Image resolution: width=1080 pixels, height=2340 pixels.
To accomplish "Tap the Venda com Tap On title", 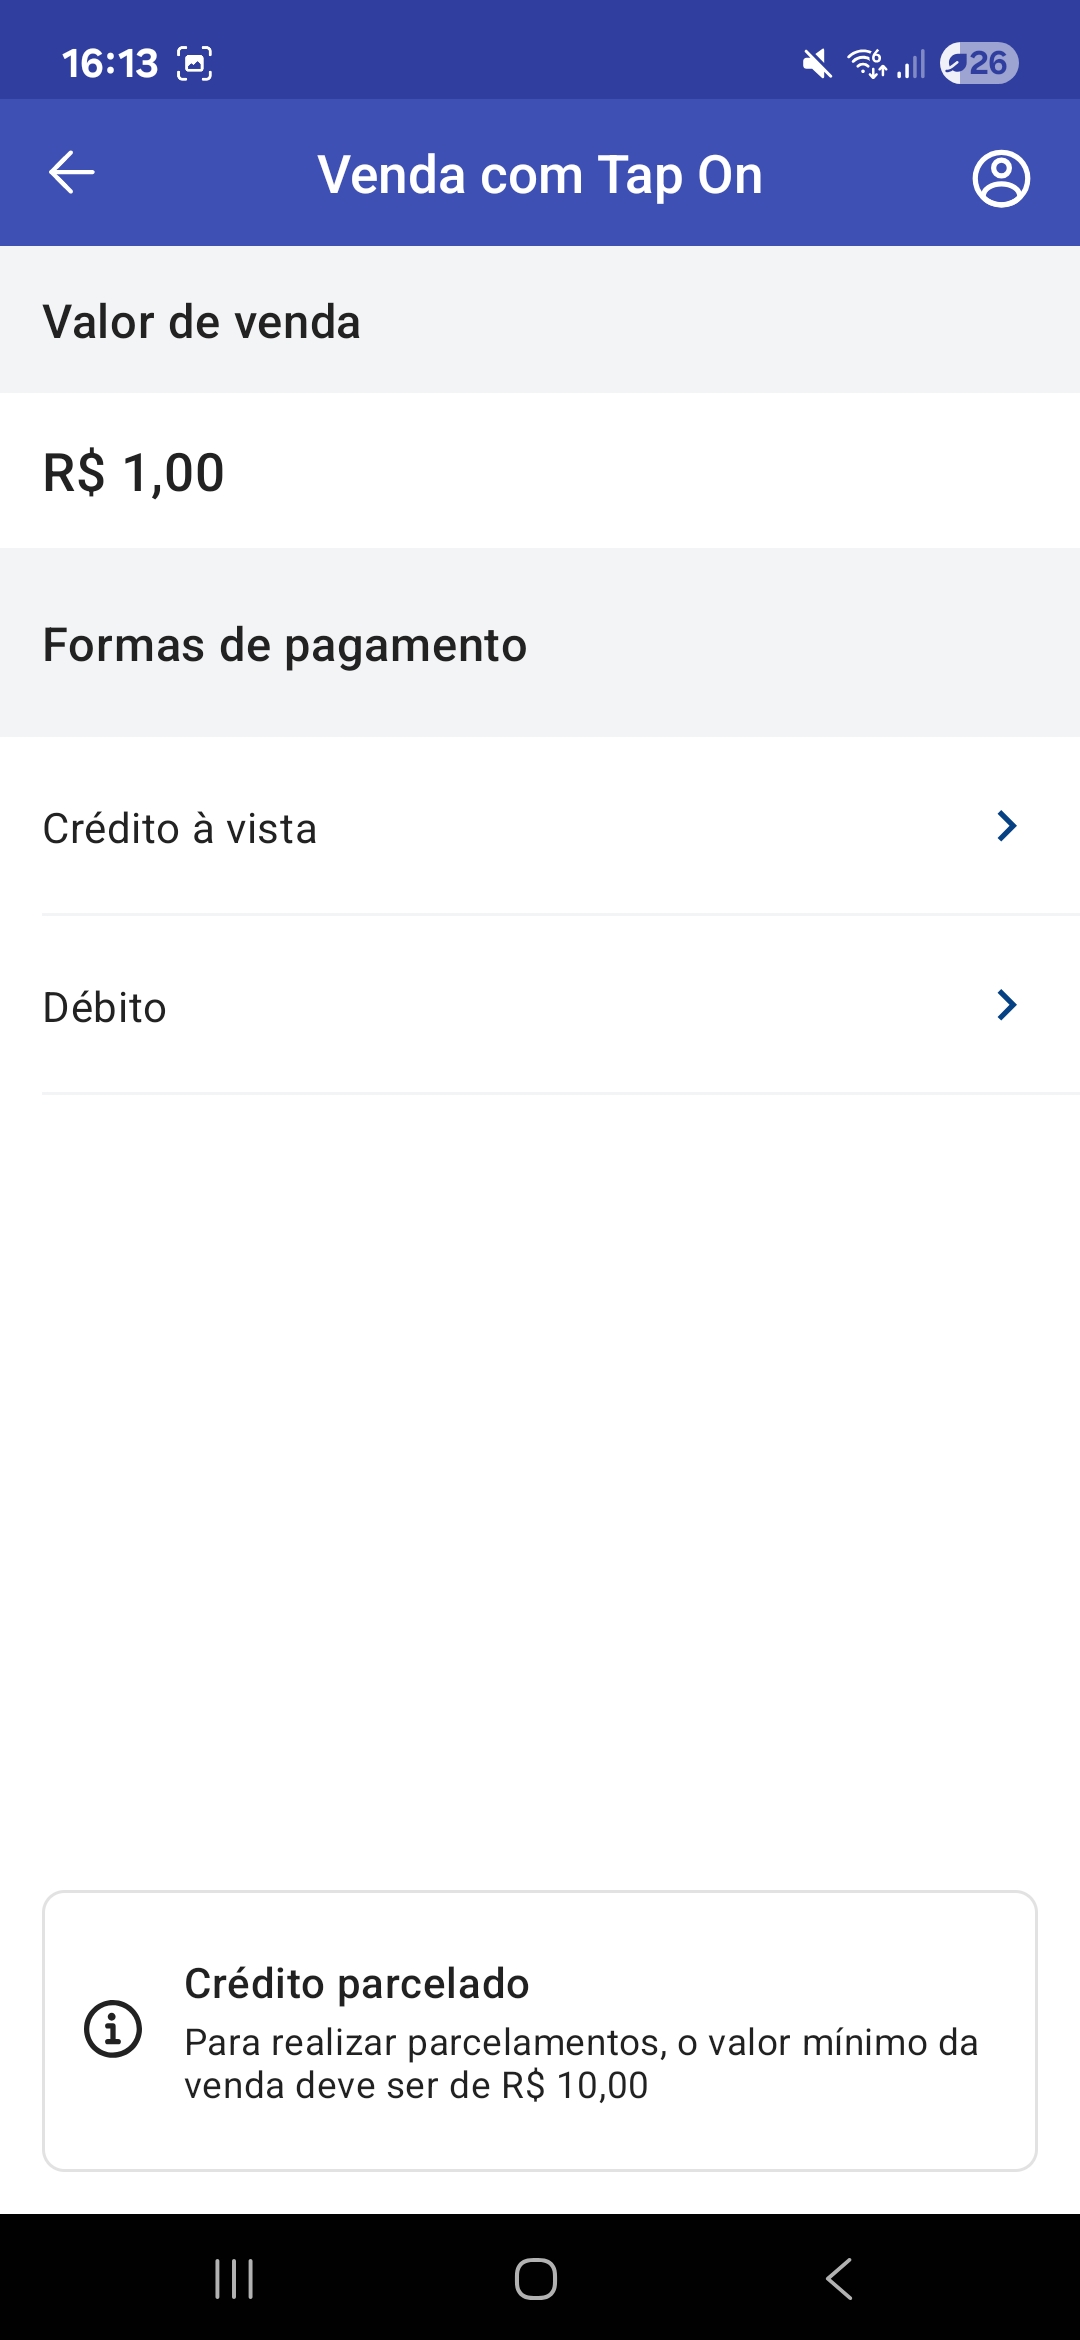I will coord(540,175).
